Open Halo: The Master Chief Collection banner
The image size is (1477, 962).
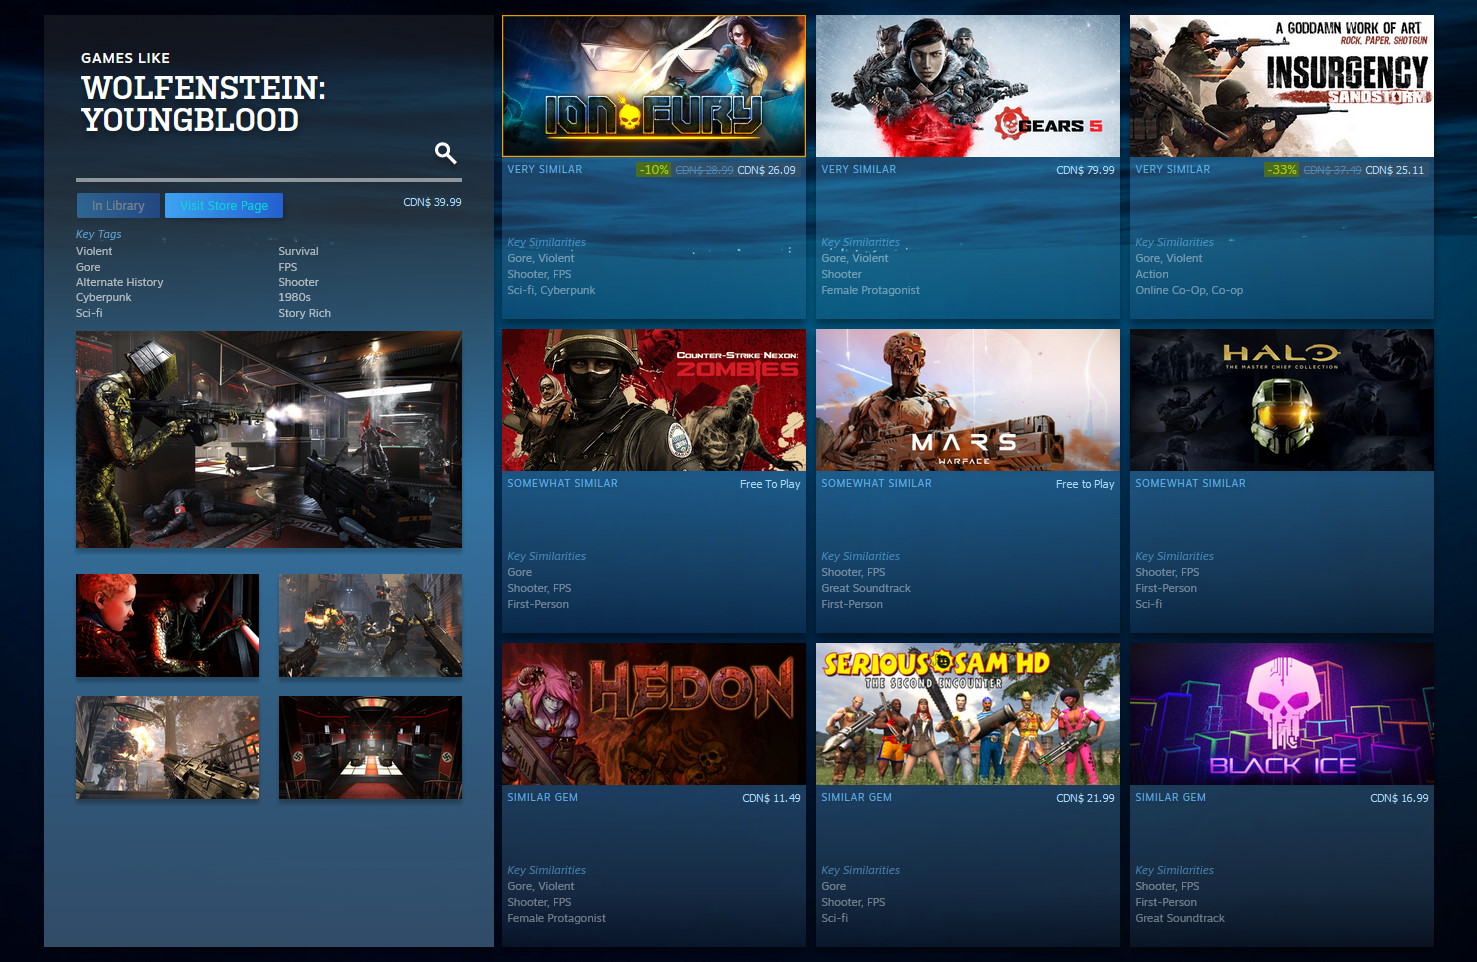[1282, 400]
